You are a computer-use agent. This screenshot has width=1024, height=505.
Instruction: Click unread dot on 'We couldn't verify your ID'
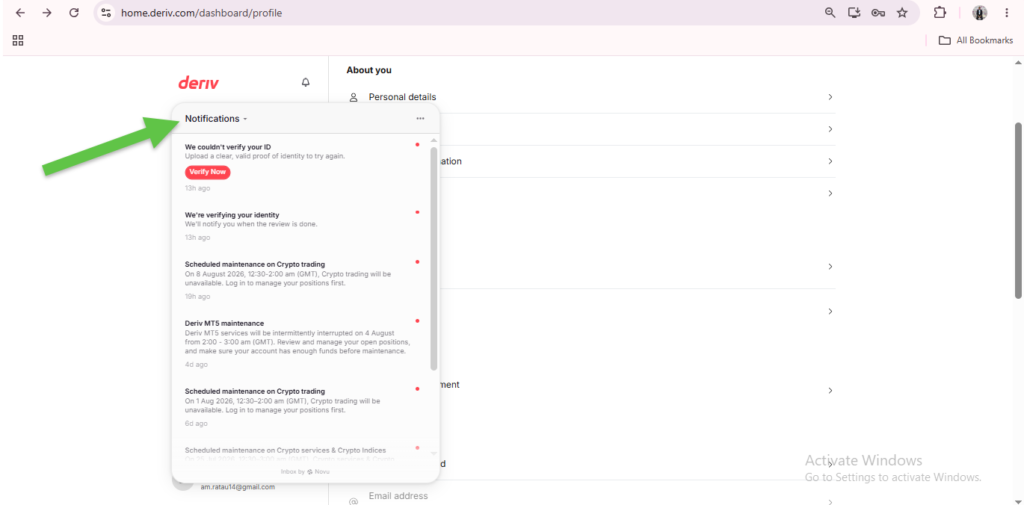coord(417,144)
